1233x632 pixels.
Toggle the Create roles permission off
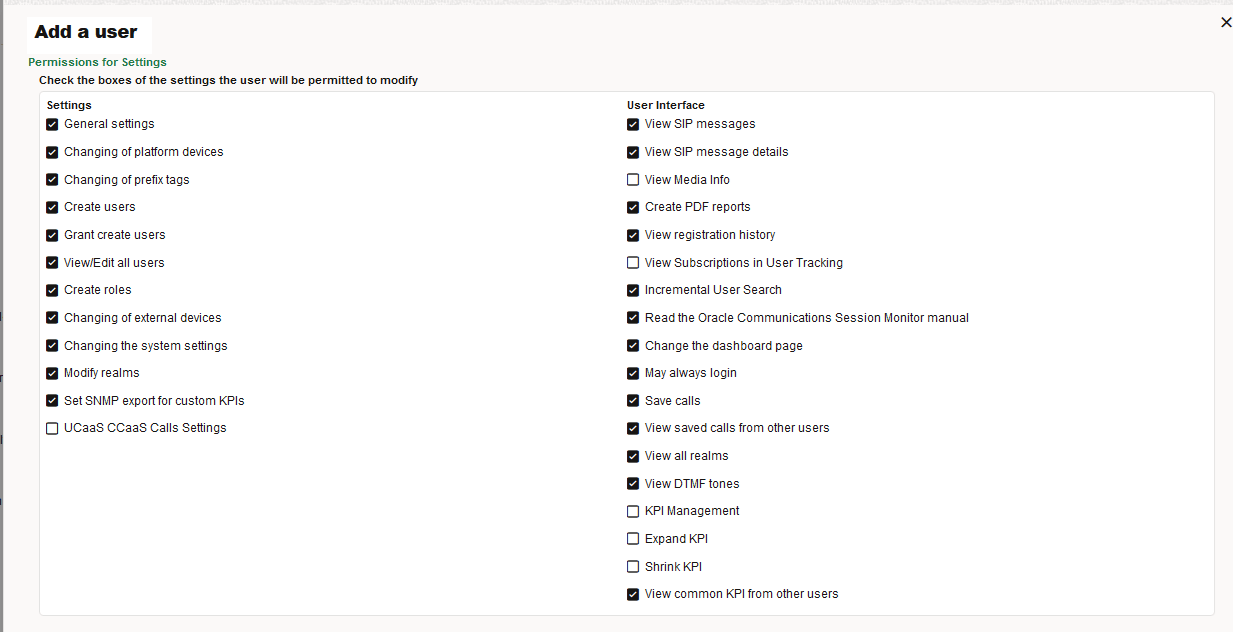pos(52,290)
